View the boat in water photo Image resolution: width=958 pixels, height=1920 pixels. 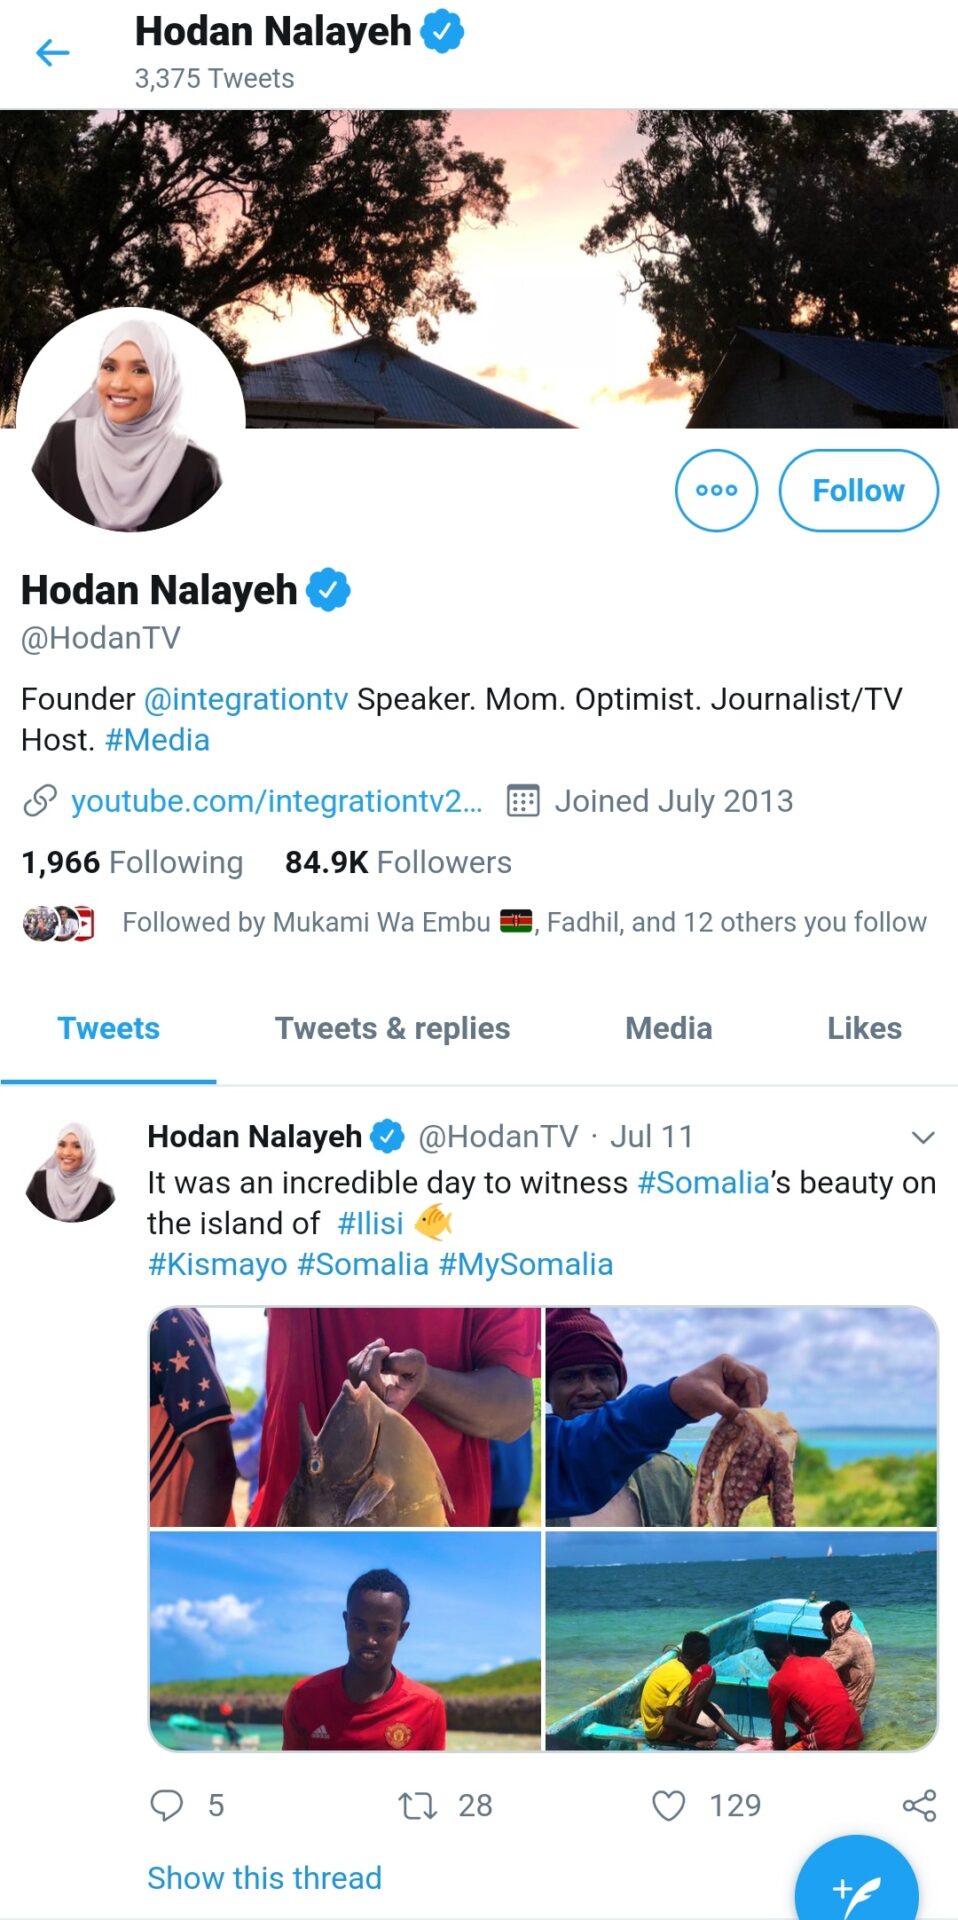click(x=741, y=1640)
